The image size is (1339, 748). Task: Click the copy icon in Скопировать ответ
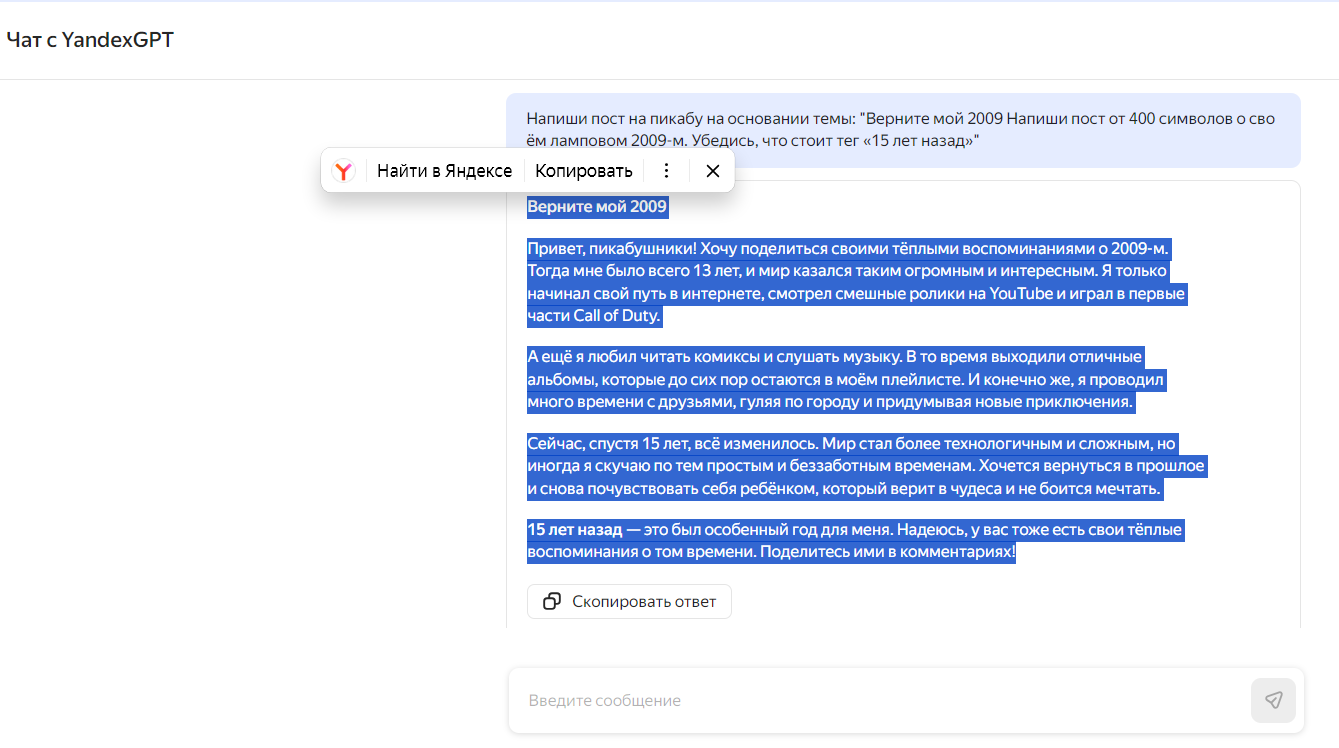pos(552,602)
